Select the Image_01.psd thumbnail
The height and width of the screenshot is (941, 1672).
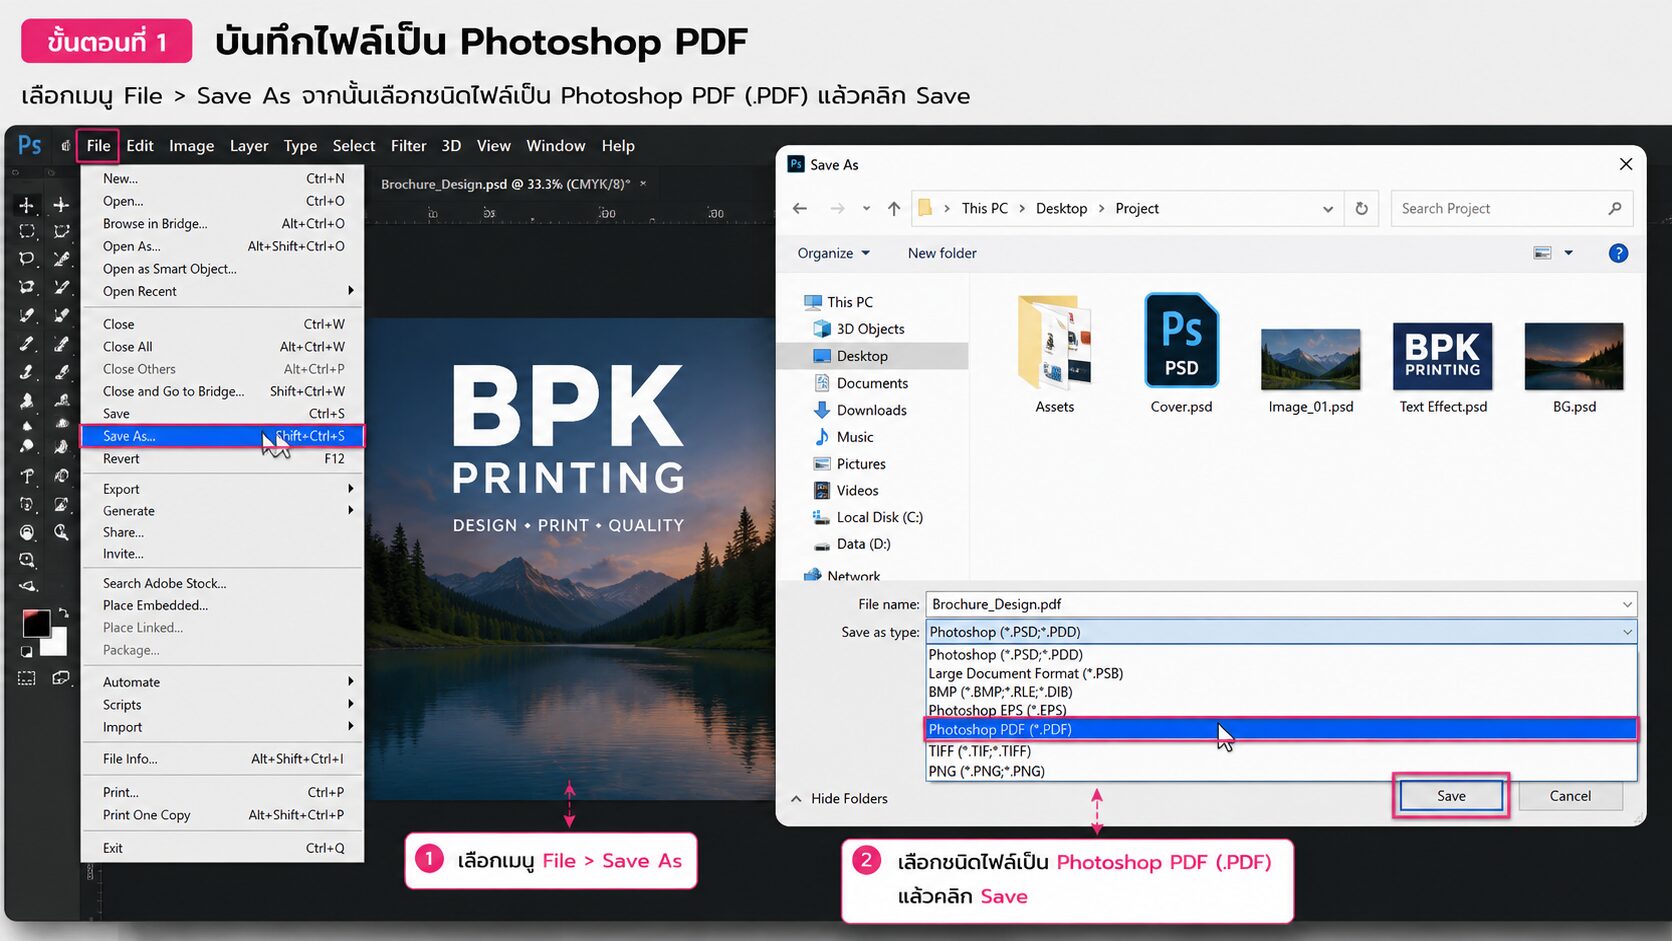point(1311,359)
